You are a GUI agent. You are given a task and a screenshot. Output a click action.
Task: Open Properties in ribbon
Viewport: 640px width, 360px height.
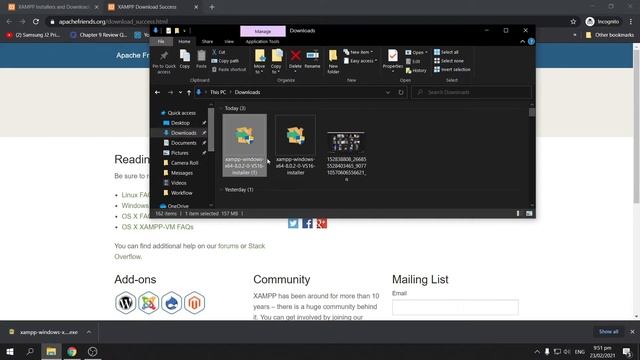coord(393,61)
